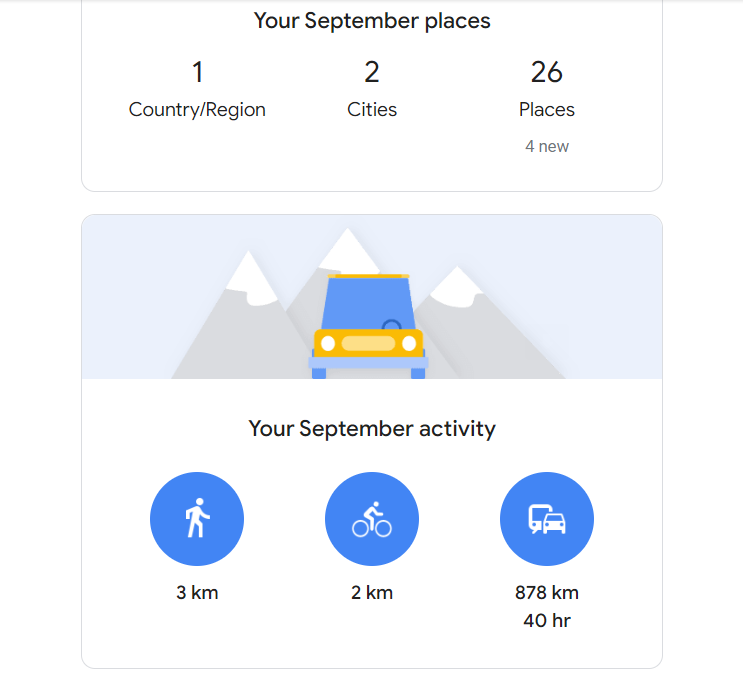The width and height of the screenshot is (743, 686).
Task: Click the right snowy mountain peak
Action: [456, 286]
